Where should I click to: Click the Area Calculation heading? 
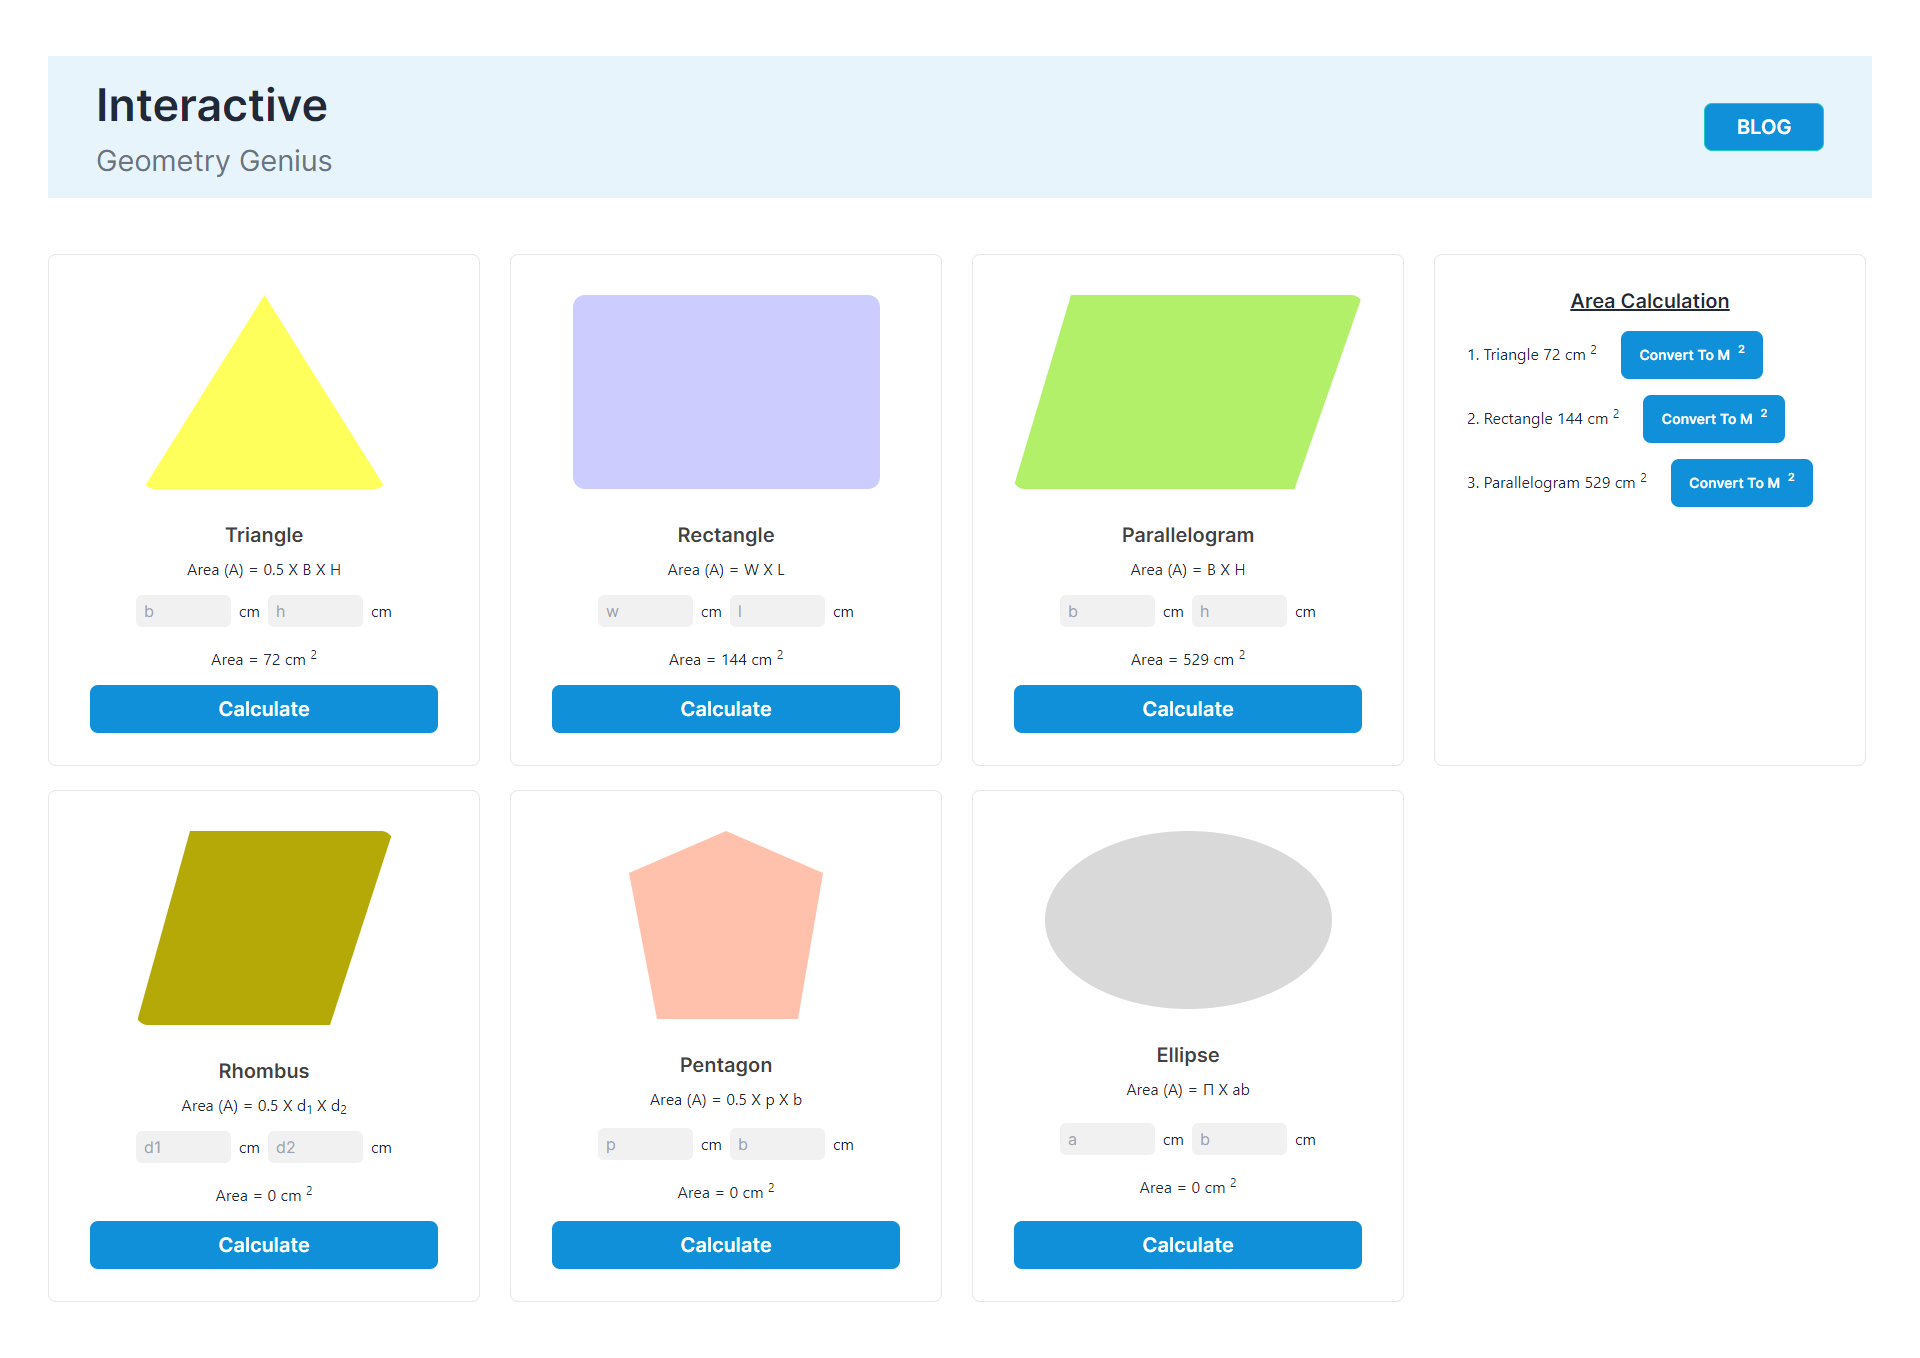1649,300
